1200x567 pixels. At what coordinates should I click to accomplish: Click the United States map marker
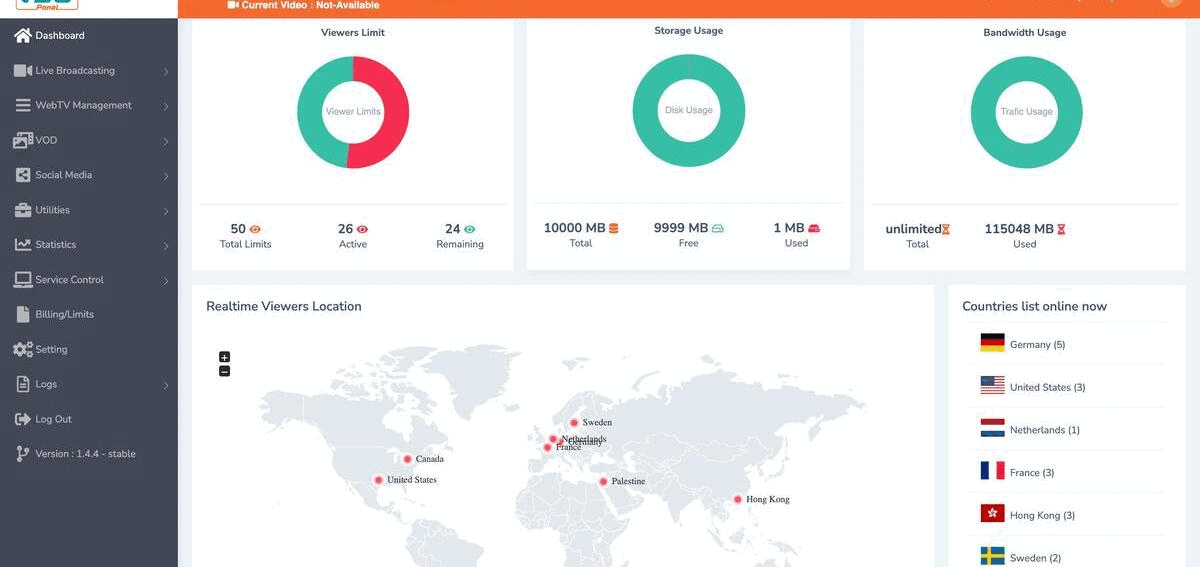(x=378, y=480)
